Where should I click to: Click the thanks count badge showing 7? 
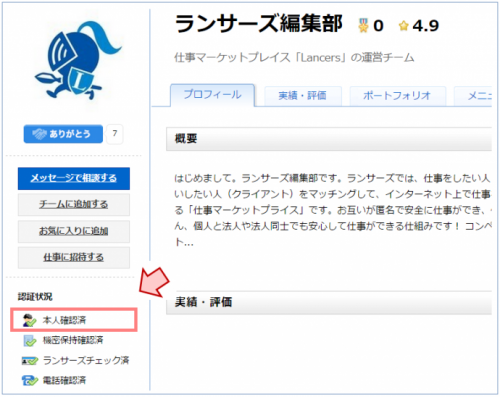pos(115,134)
